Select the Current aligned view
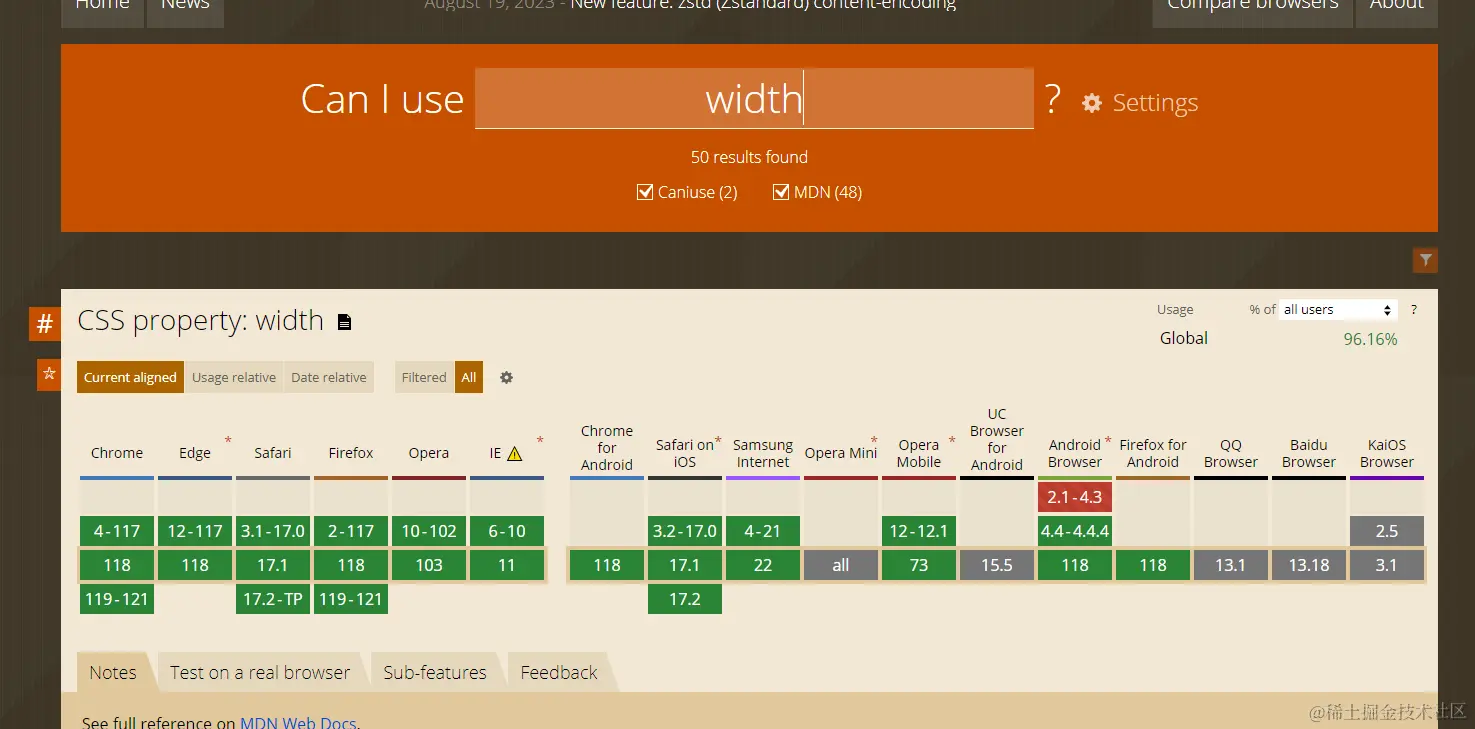The image size is (1475, 729). coord(130,377)
